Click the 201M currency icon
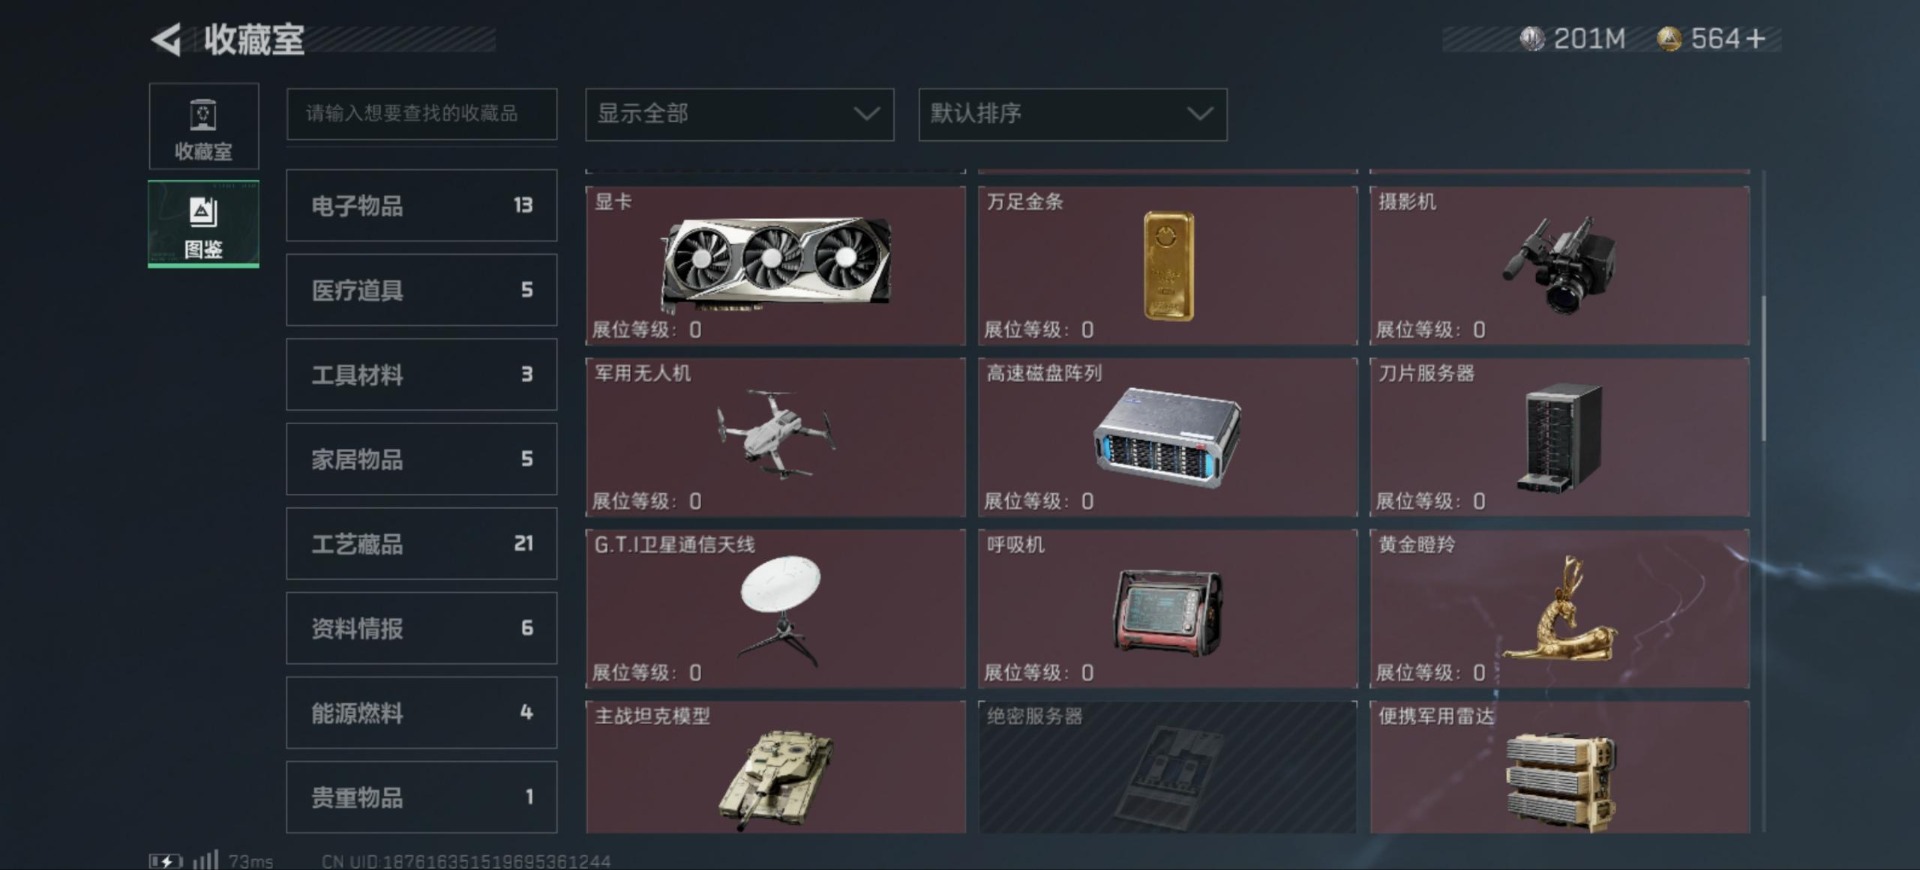1920x870 pixels. 1531,39
